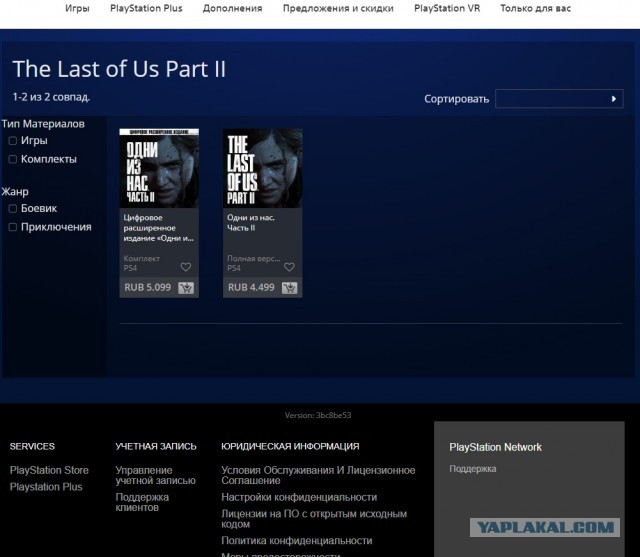640x557 pixels.
Task: Open the Сортировать dropdown
Action: pos(559,99)
